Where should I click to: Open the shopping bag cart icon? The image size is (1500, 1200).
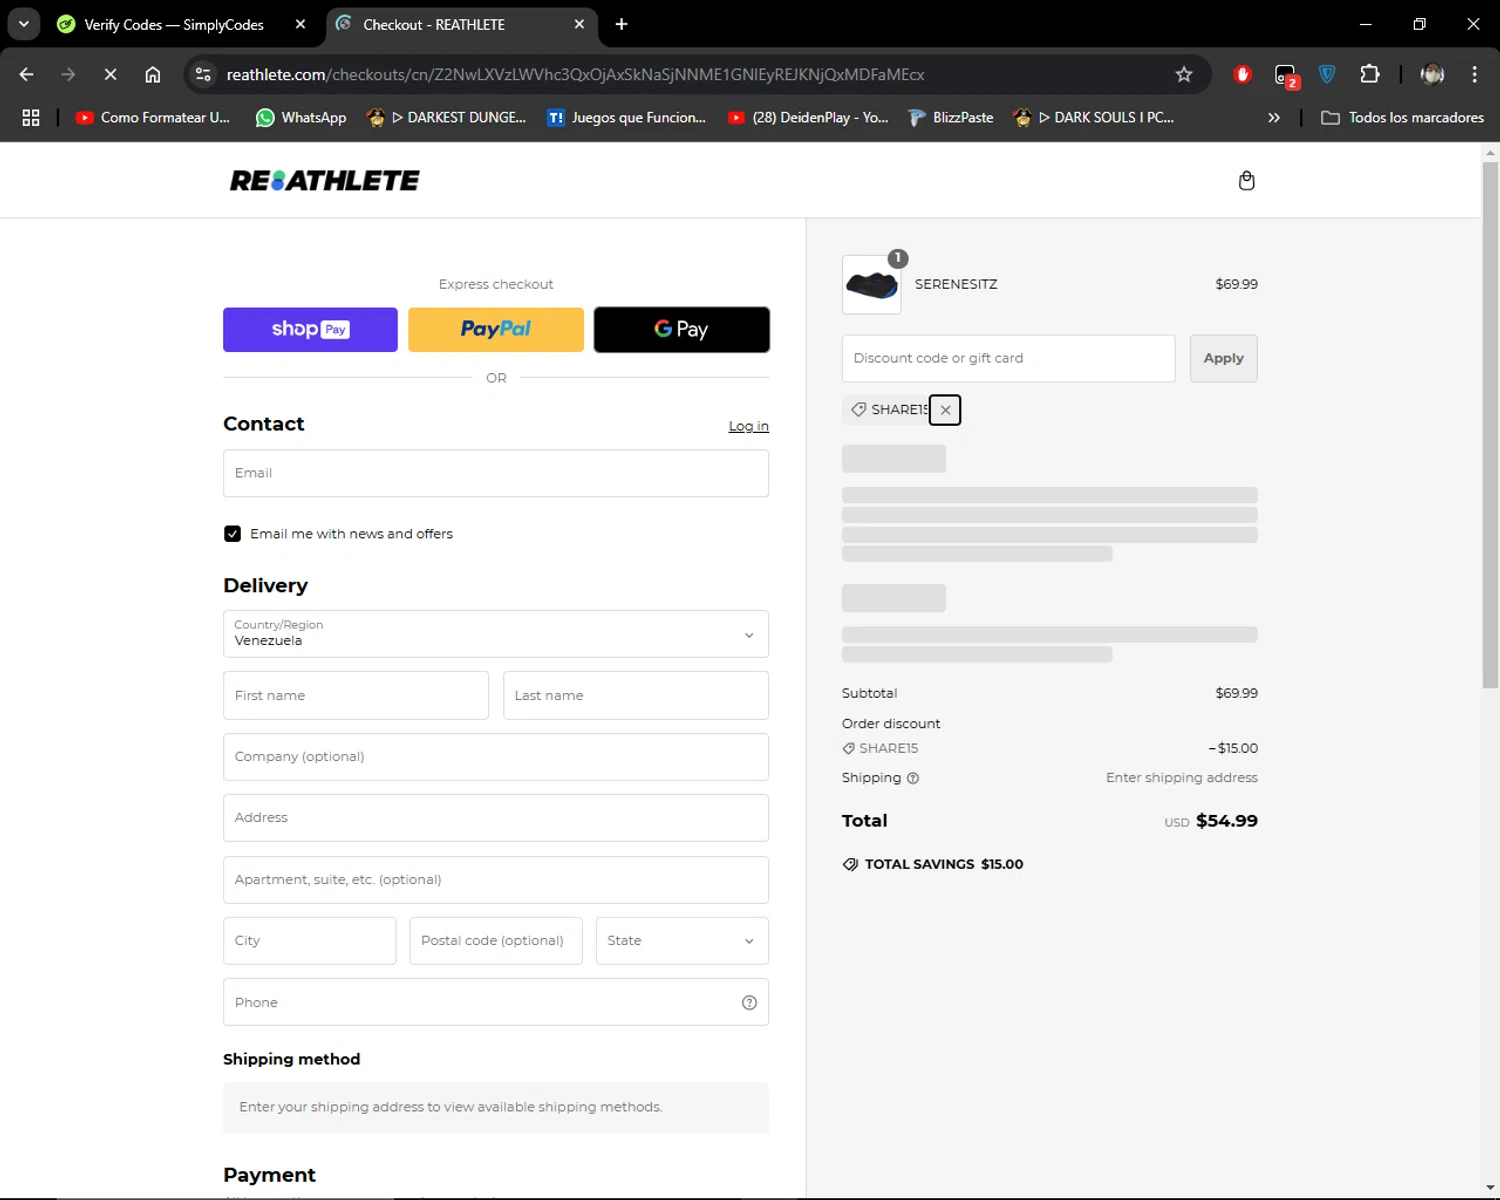1246,181
